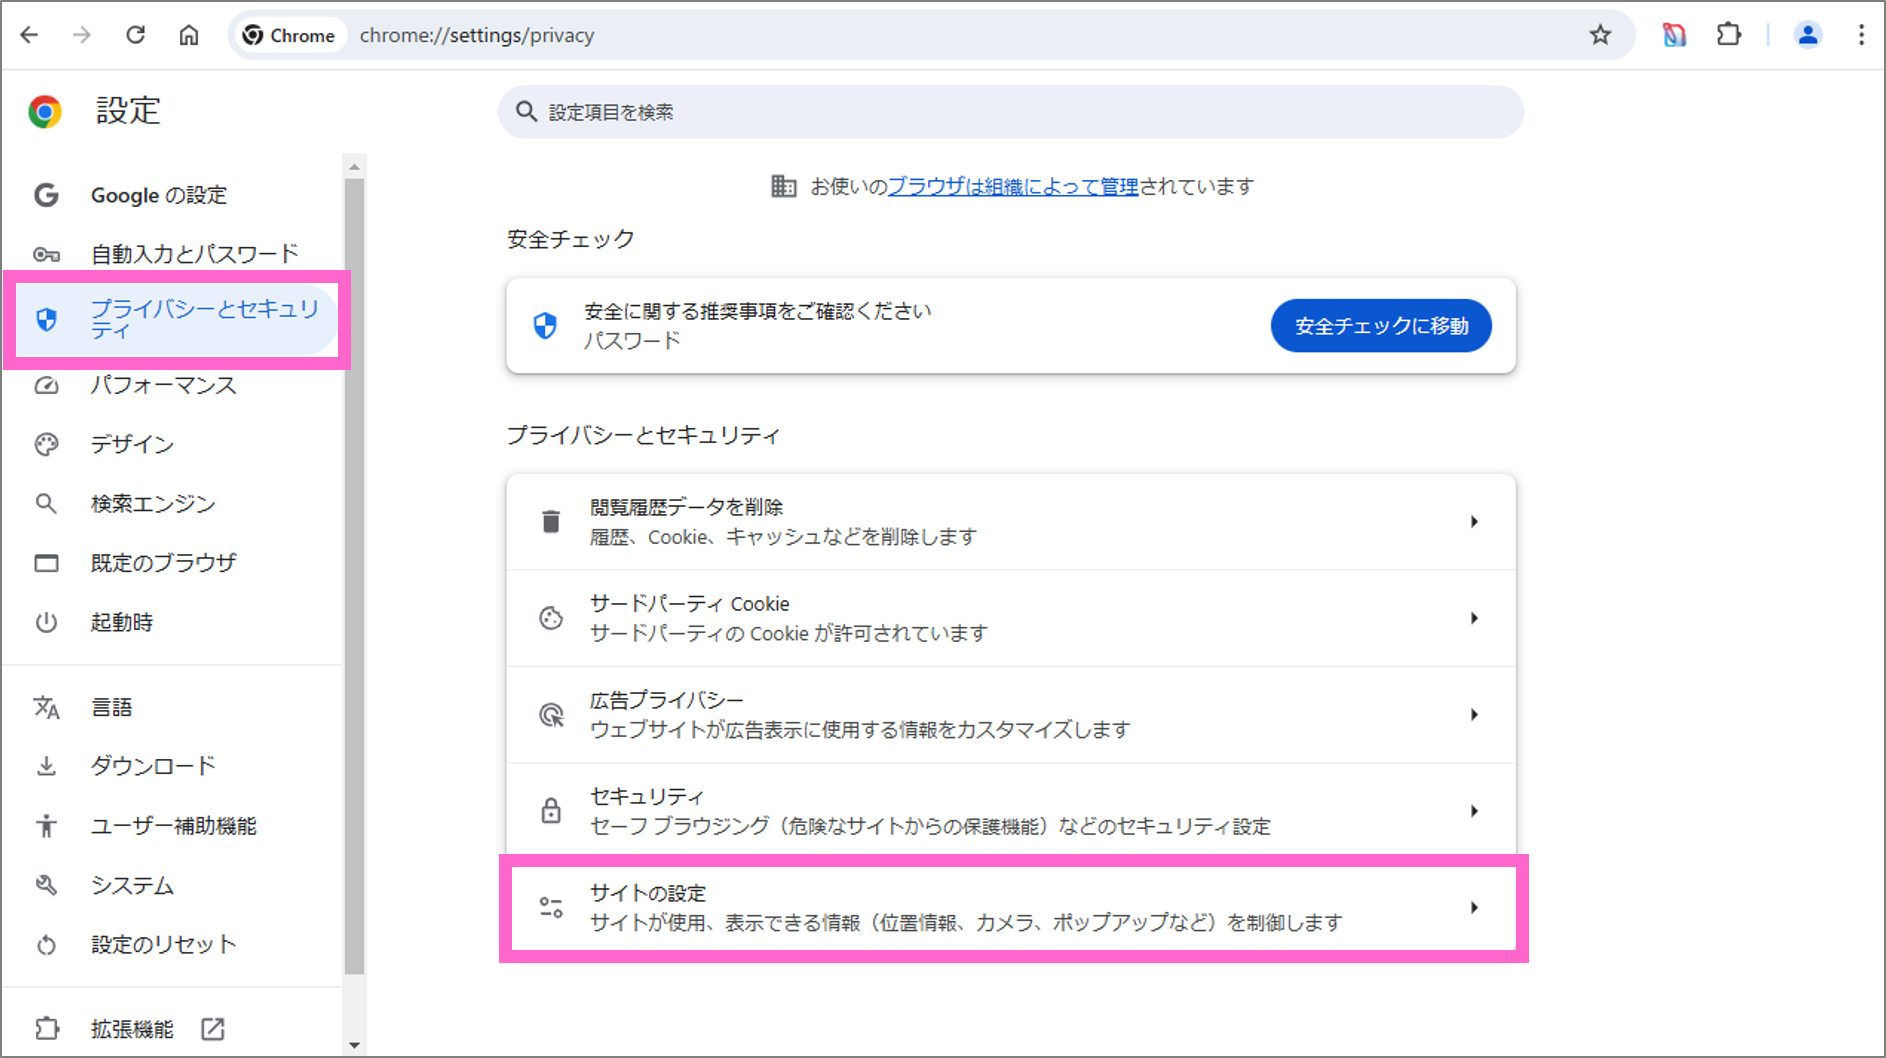Click the browser forward arrow
The image size is (1886, 1058).
82,35
